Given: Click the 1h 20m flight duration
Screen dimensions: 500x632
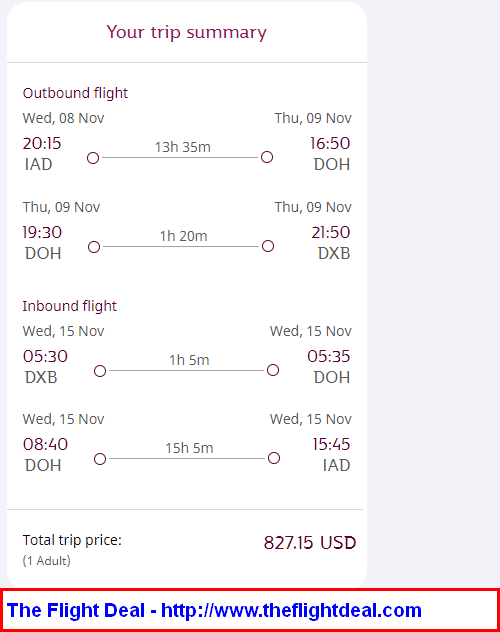Looking at the screenshot, I should (183, 236).
